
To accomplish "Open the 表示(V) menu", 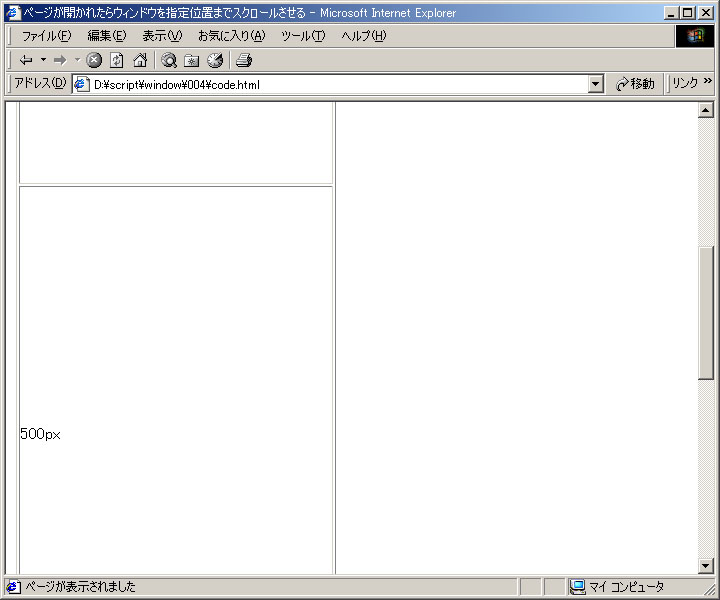I will click(x=162, y=36).
